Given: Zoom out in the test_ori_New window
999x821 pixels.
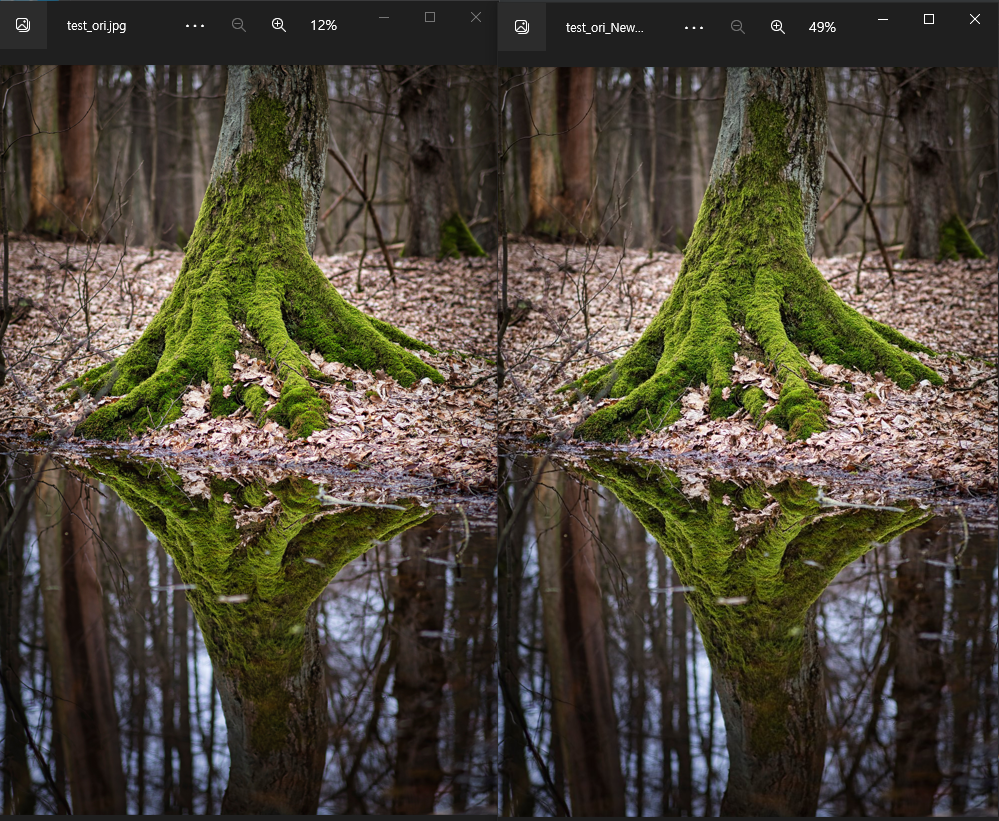Looking at the screenshot, I should click(x=738, y=27).
